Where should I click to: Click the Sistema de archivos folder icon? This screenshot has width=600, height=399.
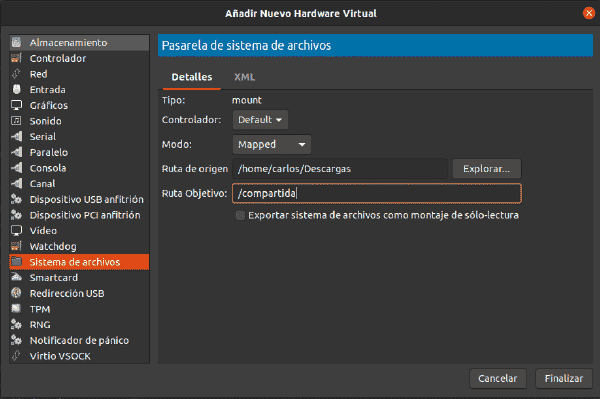16,262
